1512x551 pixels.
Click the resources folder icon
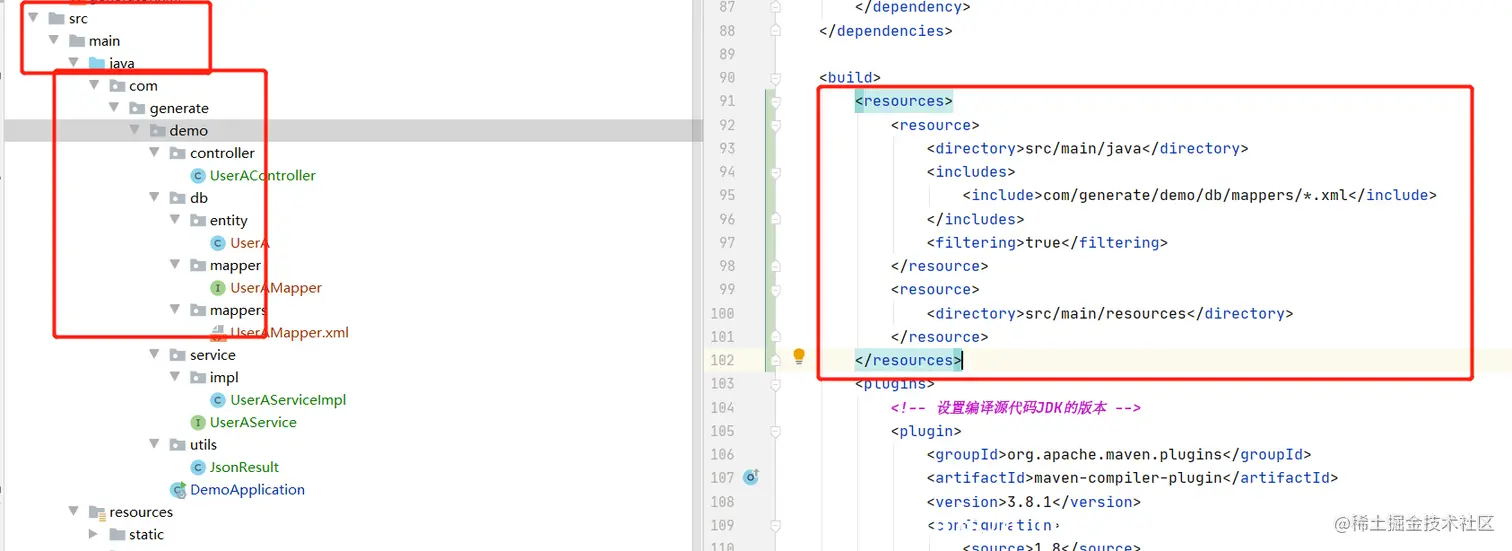[x=97, y=511]
